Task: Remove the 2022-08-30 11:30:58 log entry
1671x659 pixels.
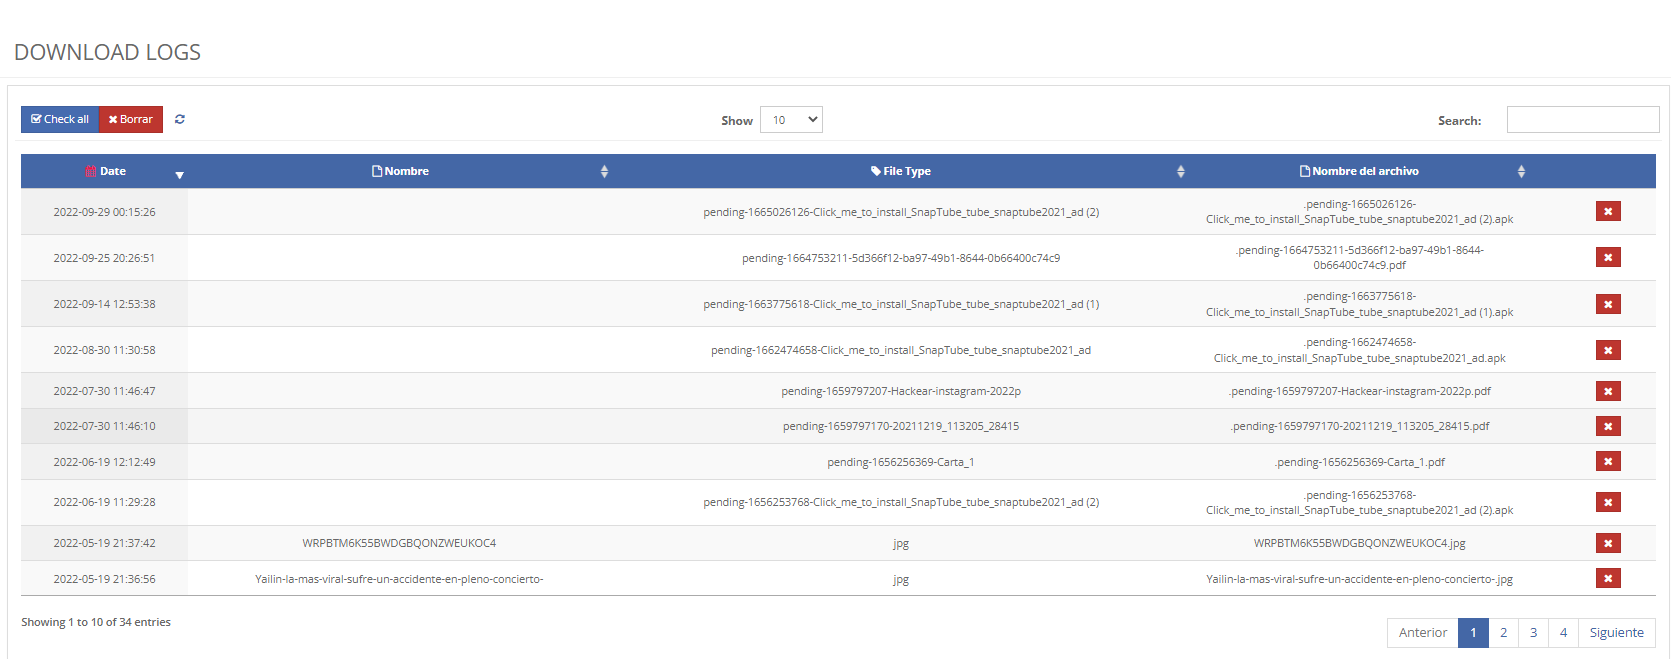Action: [1608, 350]
